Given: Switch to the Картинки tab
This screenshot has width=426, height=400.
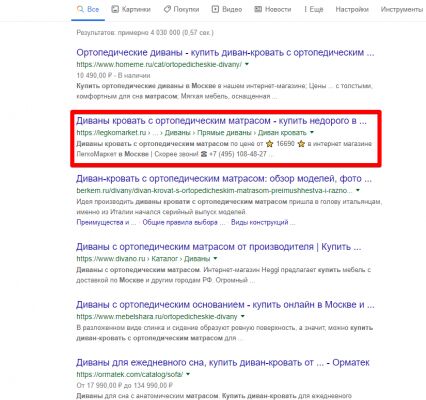Looking at the screenshot, I should pyautogui.click(x=131, y=9).
